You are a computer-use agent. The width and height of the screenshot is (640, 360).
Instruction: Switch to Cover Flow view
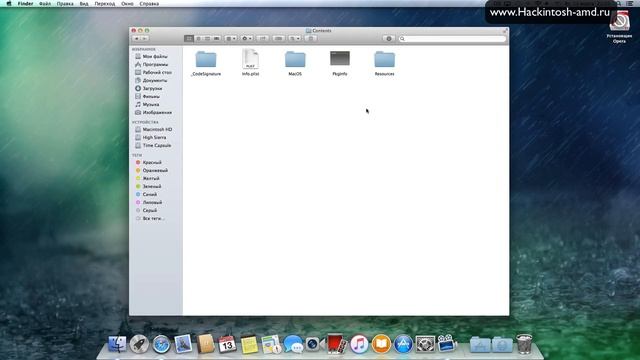pyautogui.click(x=216, y=38)
